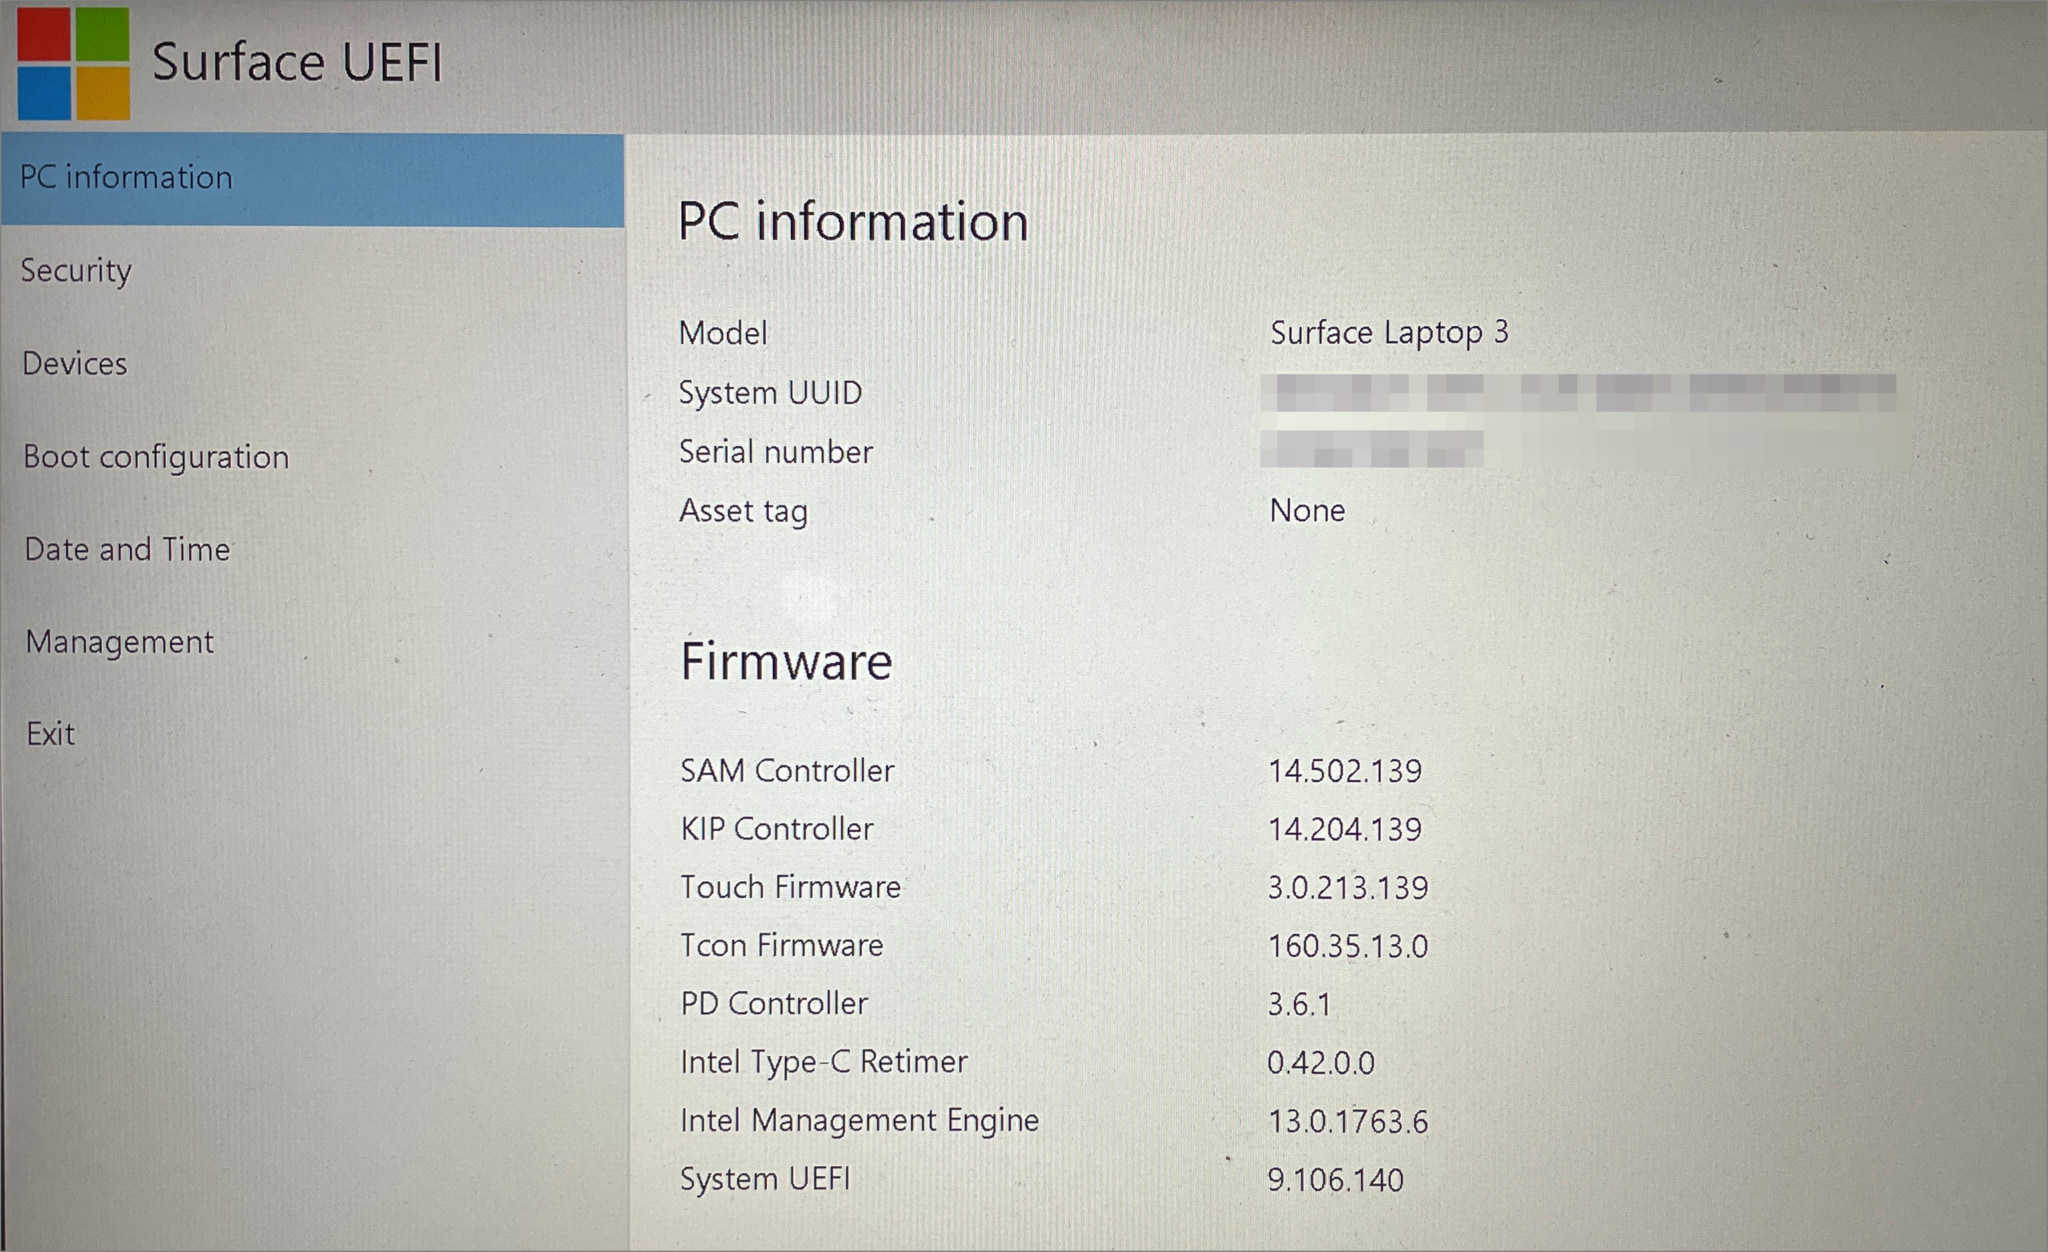2048x1252 pixels.
Task: Click the SAM Controller firmware version
Action: (1345, 770)
